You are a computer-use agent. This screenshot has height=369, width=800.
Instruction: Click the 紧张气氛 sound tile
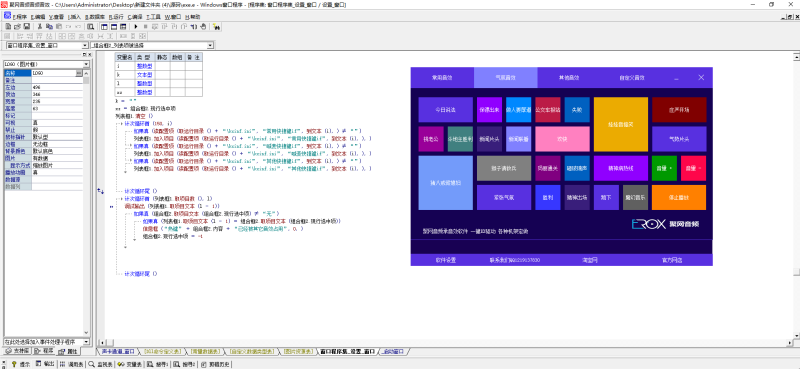pos(504,197)
